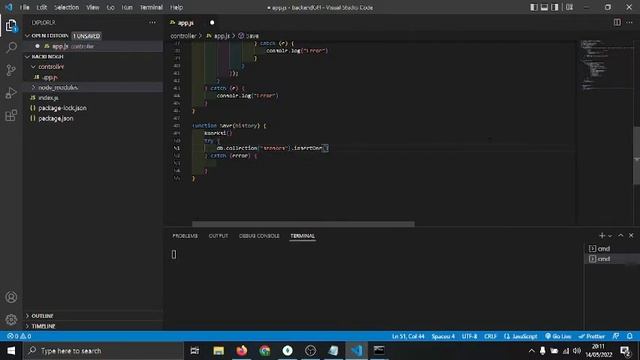Open the Explorer view in activity bar
Image resolution: width=640 pixels, height=360 pixels.
pyautogui.click(x=11, y=26)
